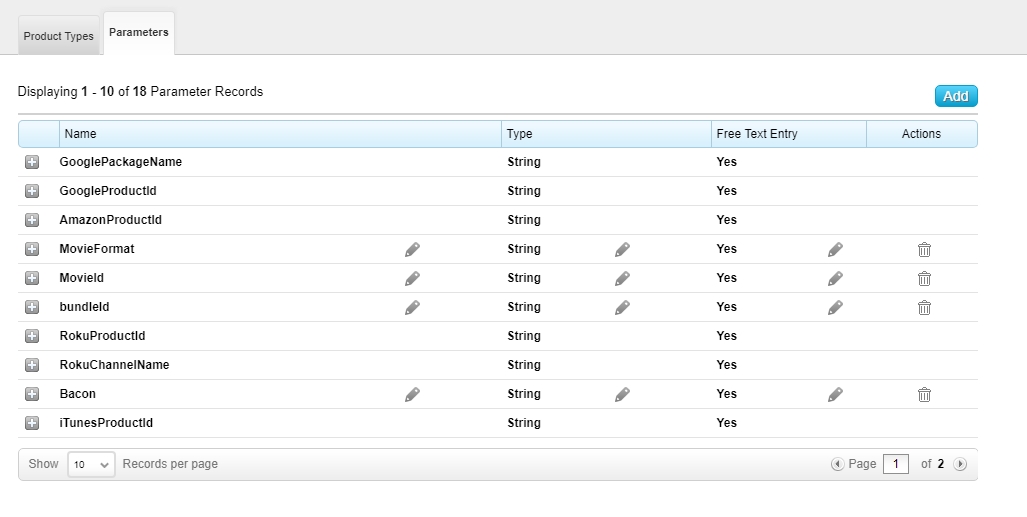Edit the MovieId type pencil icon
Viewport: 1027px width, 517px height.
click(x=622, y=279)
